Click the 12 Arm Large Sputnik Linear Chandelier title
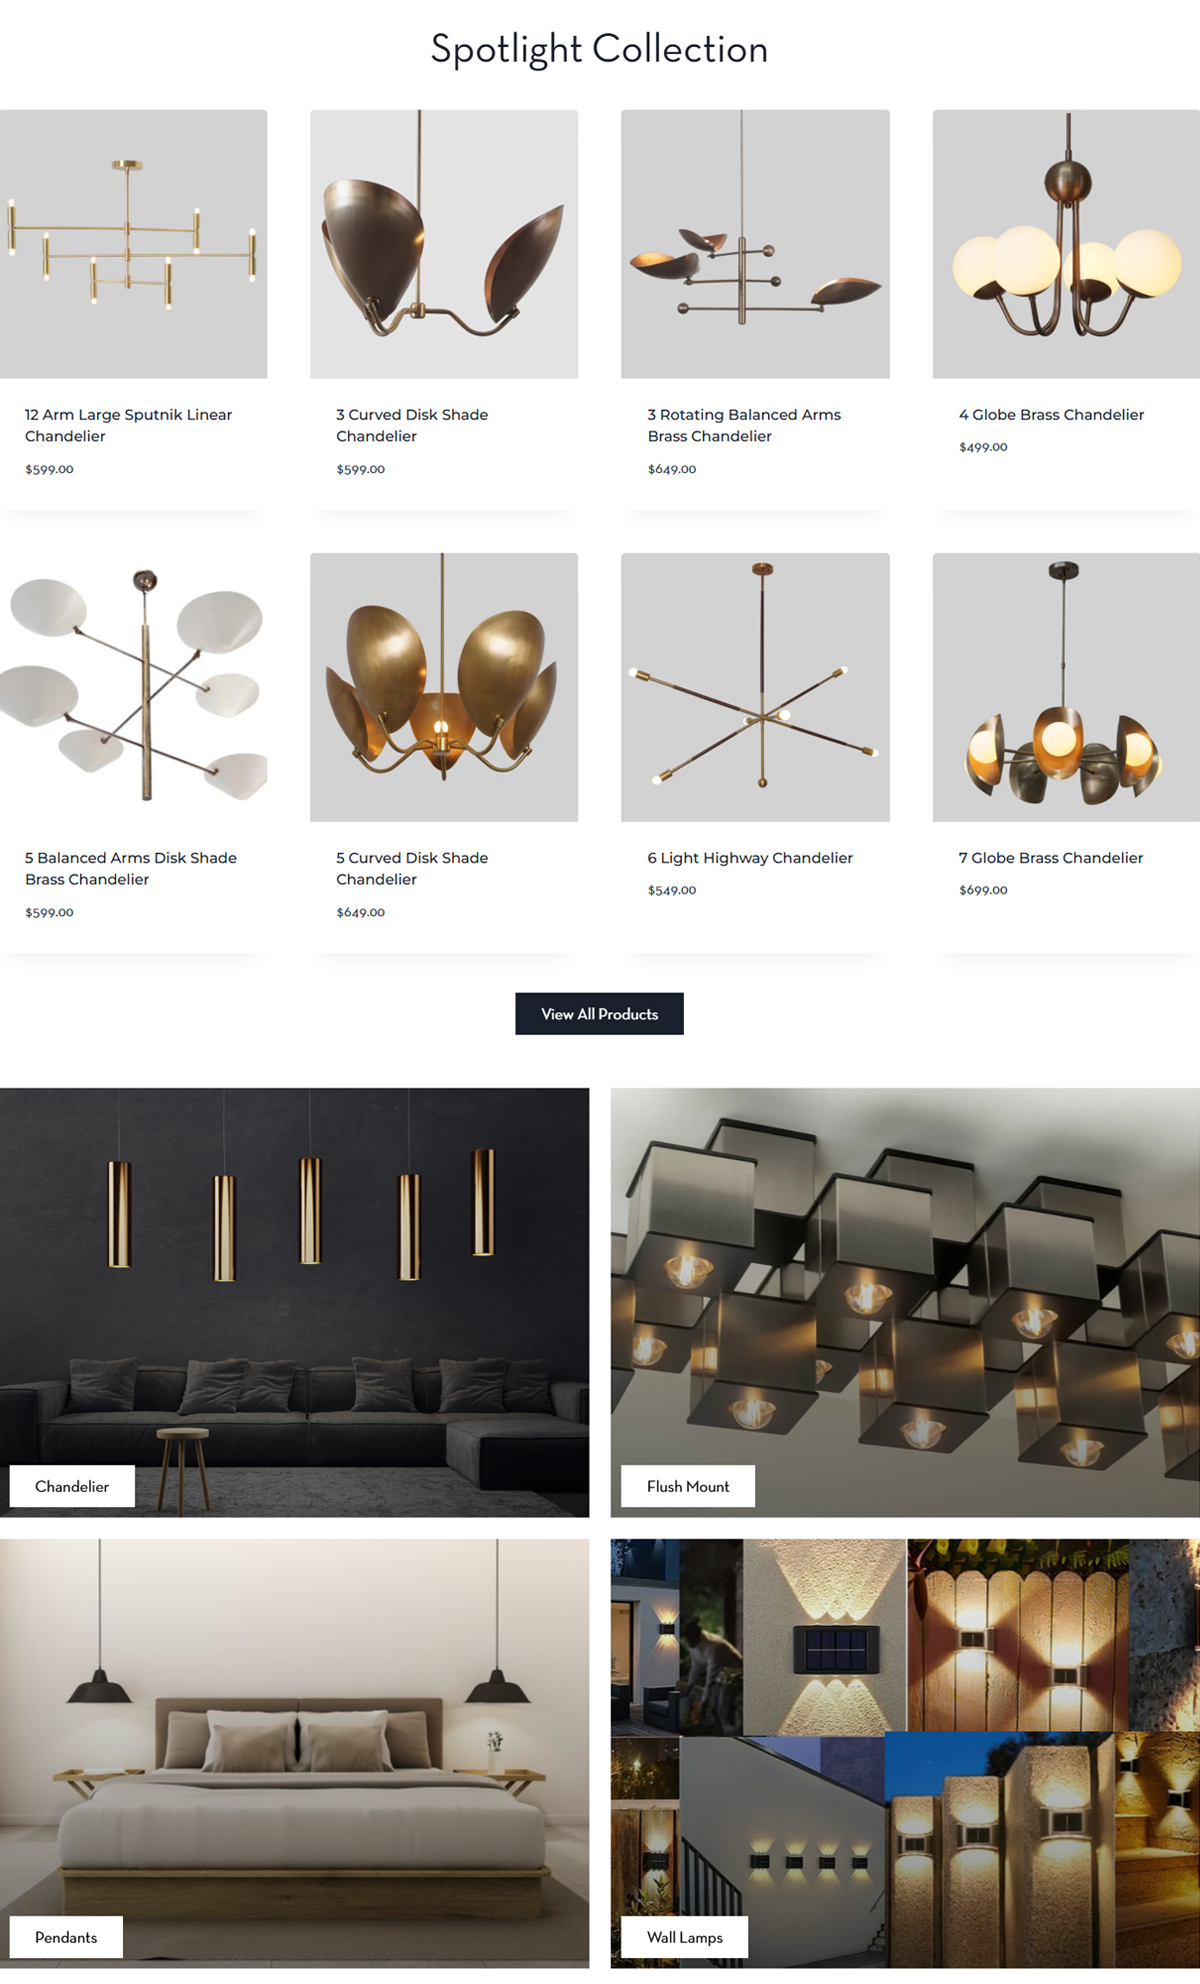 (128, 425)
